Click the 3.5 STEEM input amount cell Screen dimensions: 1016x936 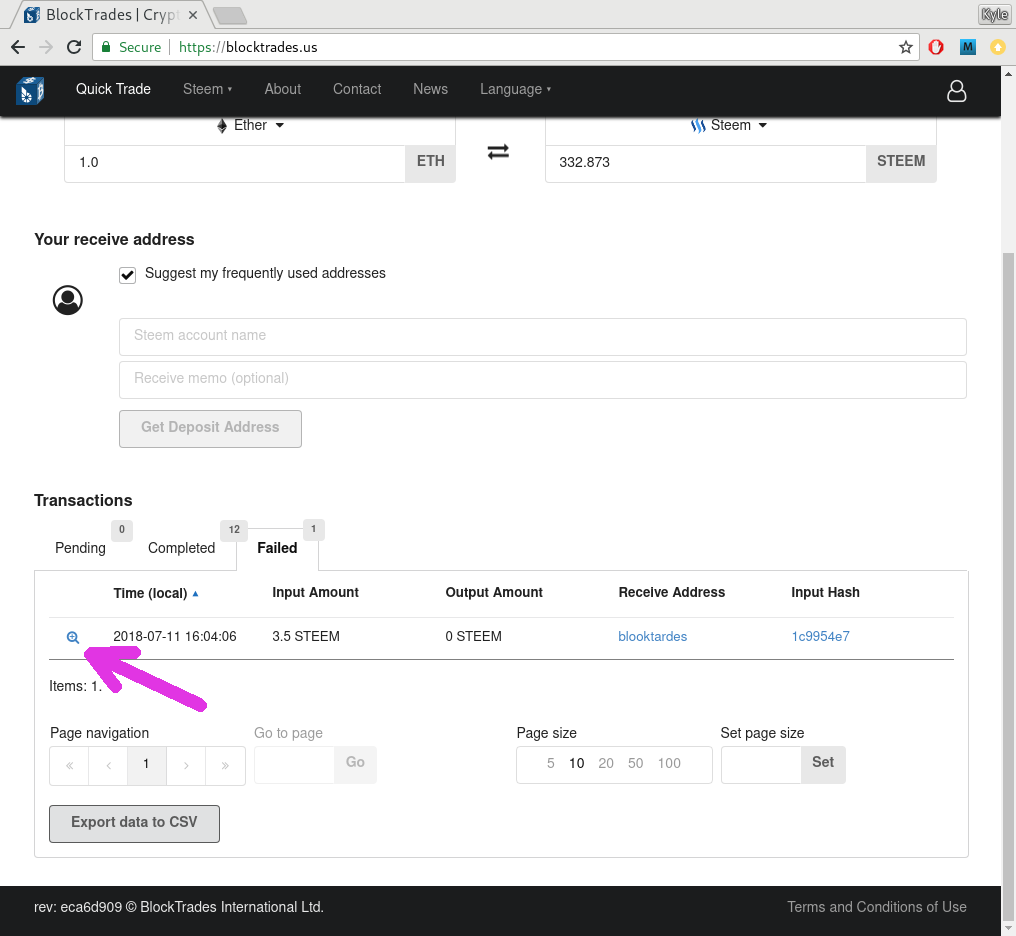point(306,637)
